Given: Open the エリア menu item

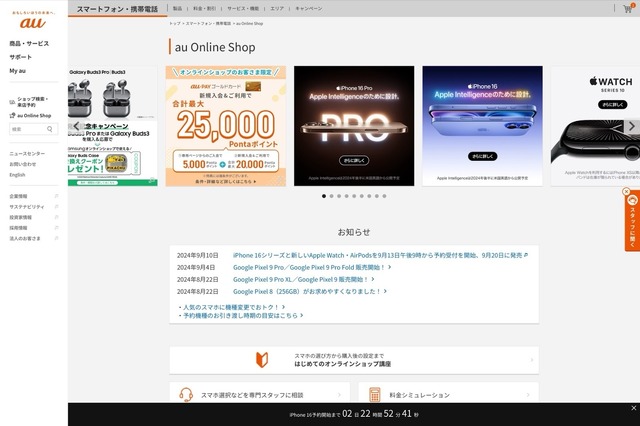Looking at the screenshot, I should (x=277, y=9).
